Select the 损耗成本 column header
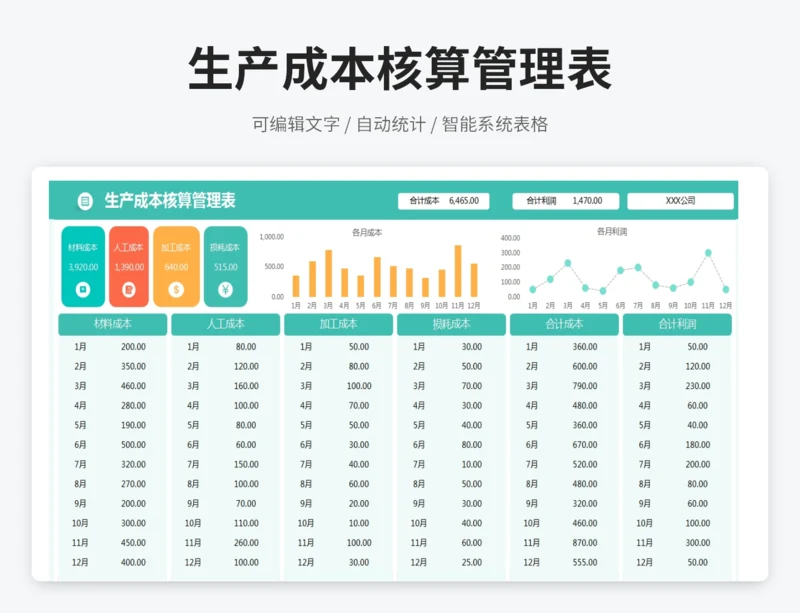This screenshot has width=800, height=613. [x=452, y=324]
